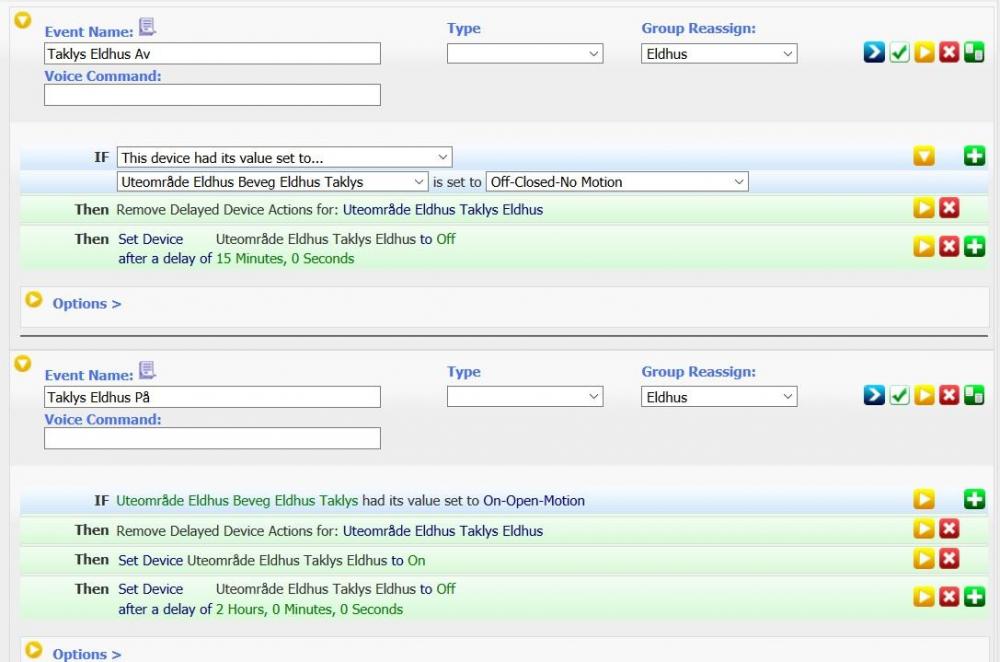
Task: Open the Type dropdown for Taklys Eldhus På
Action: coord(524,397)
